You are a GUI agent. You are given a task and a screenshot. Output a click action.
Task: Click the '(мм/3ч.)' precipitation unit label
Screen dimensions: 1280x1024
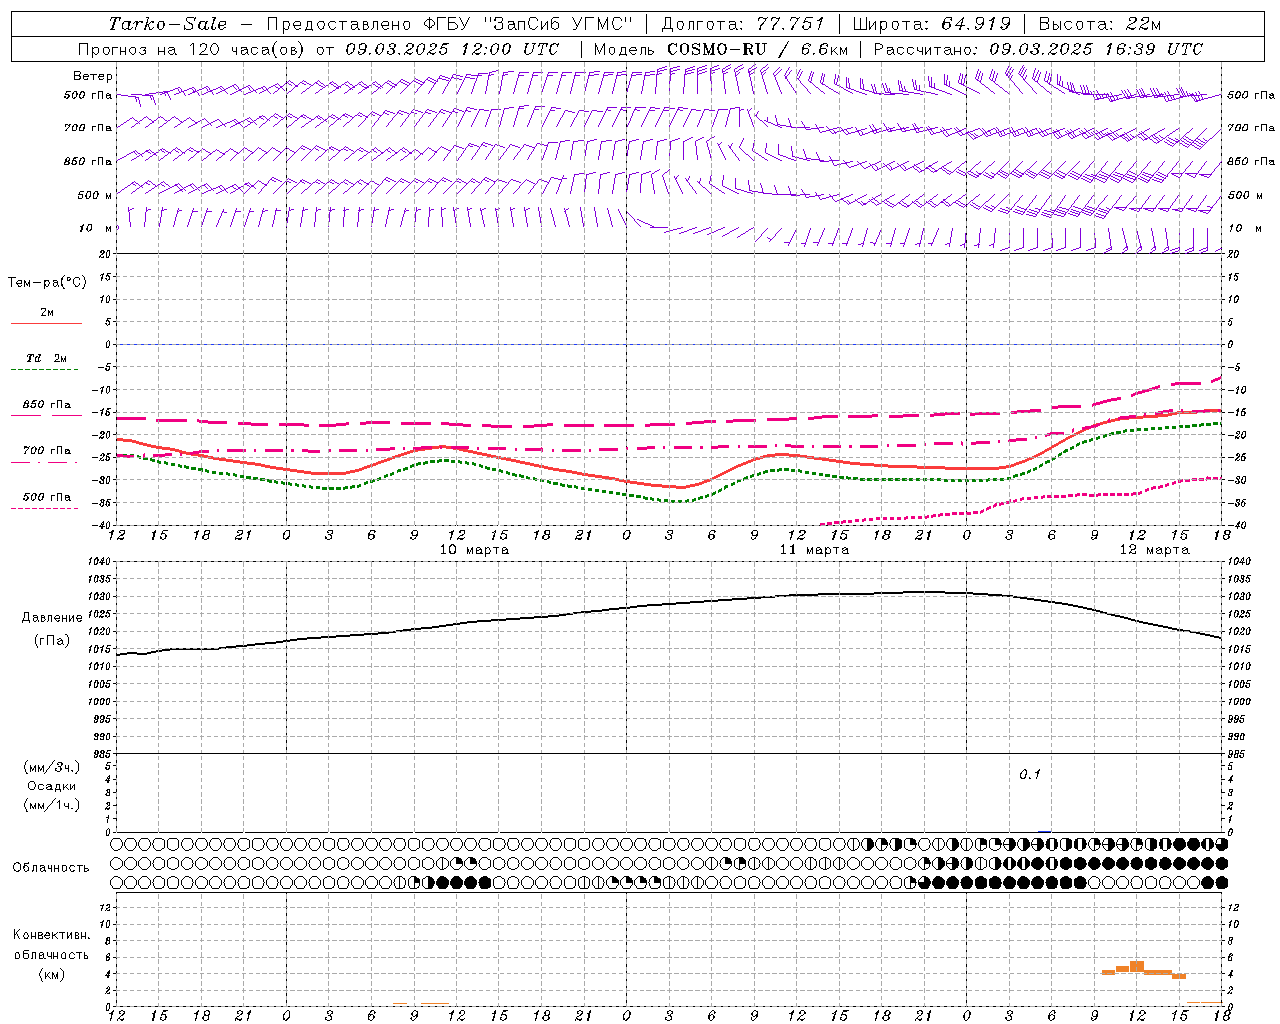[x=52, y=767]
